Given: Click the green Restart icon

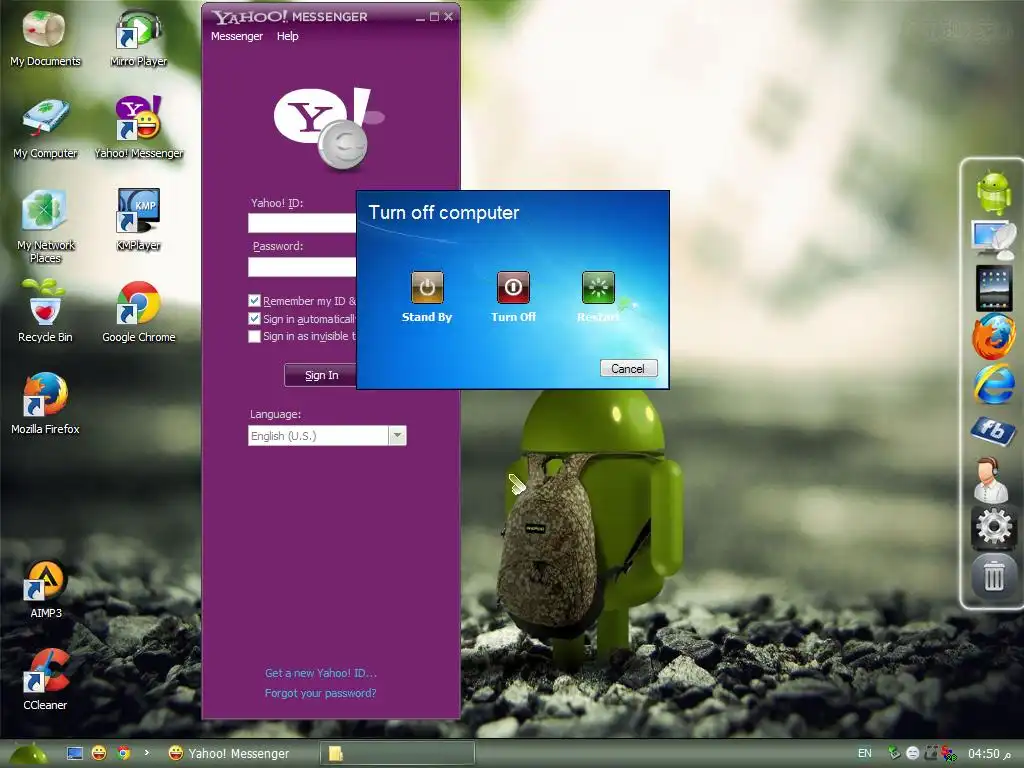Looking at the screenshot, I should point(598,288).
